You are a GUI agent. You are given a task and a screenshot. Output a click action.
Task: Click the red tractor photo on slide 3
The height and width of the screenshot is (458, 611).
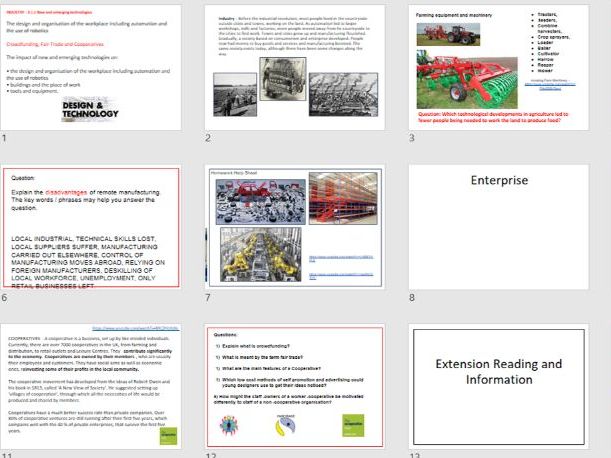[448, 34]
